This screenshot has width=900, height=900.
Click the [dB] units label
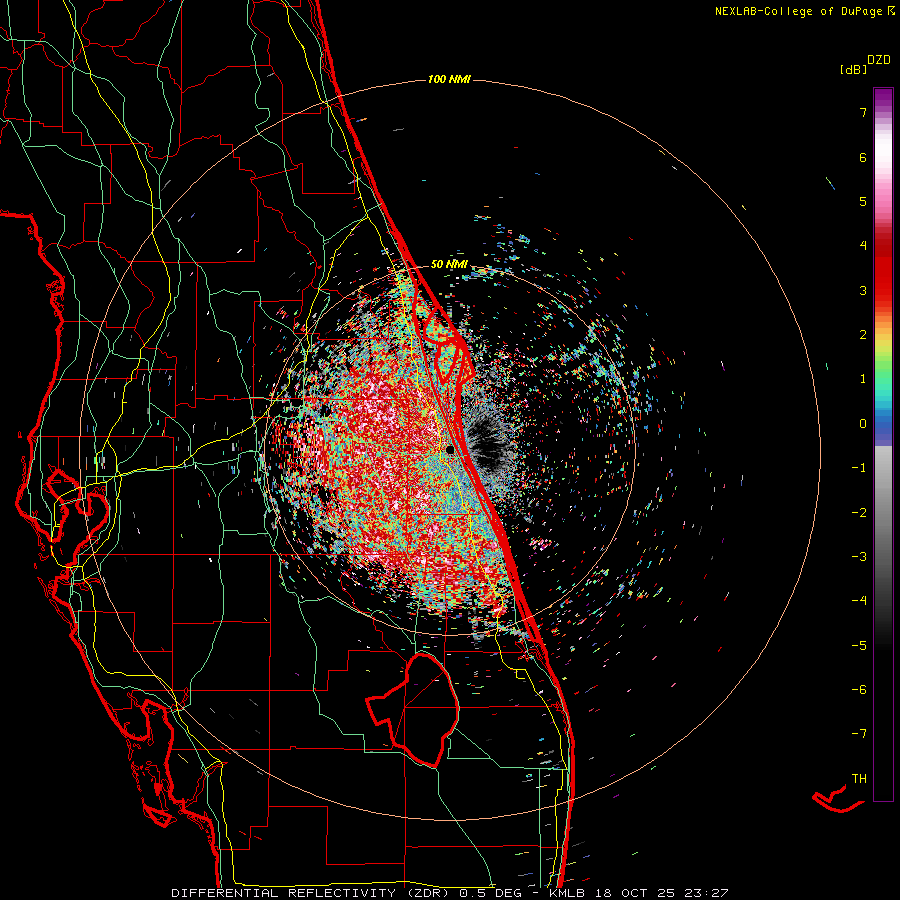point(853,70)
